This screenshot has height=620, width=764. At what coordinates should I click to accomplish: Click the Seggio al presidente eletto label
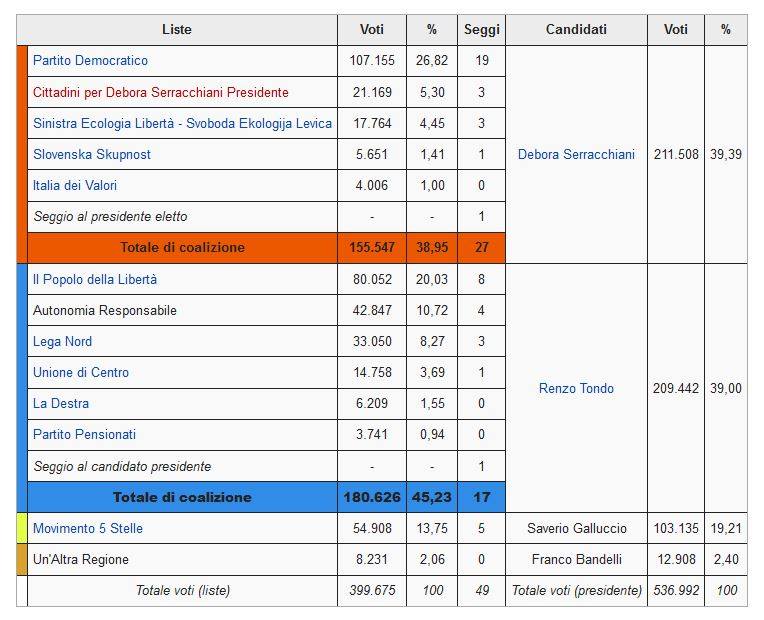tap(110, 216)
